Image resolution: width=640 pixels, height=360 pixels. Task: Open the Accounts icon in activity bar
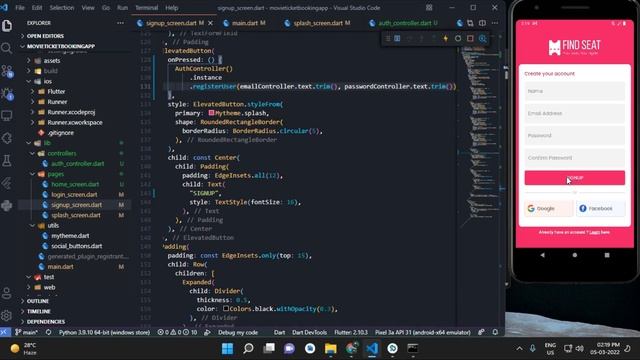[x=7, y=293]
